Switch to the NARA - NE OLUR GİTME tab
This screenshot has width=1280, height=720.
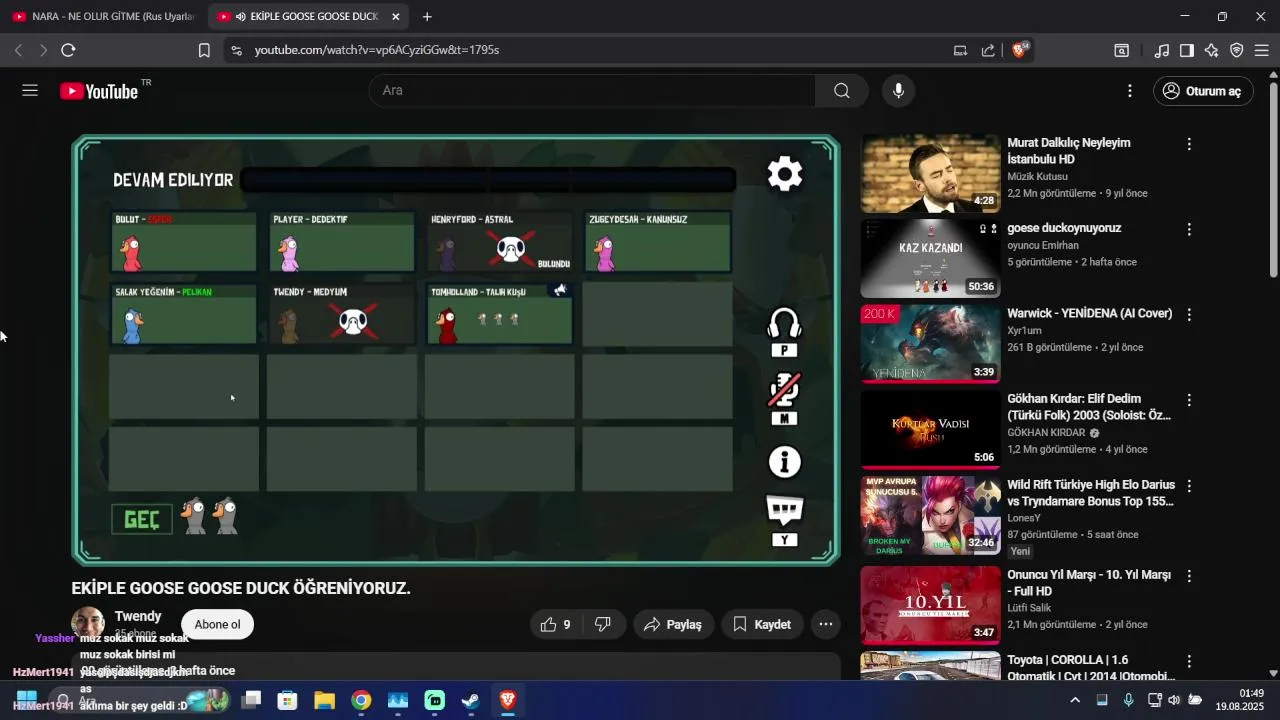[x=103, y=17]
